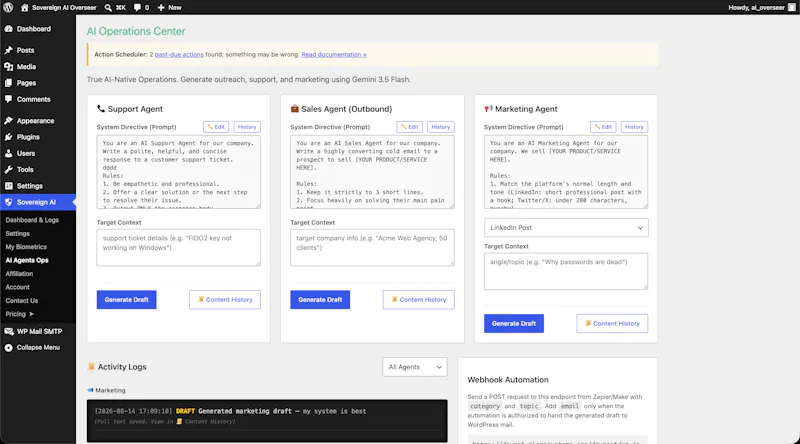This screenshot has height=444, width=800.
Task: Click the Webhook Automation heading
Action: [508, 380]
